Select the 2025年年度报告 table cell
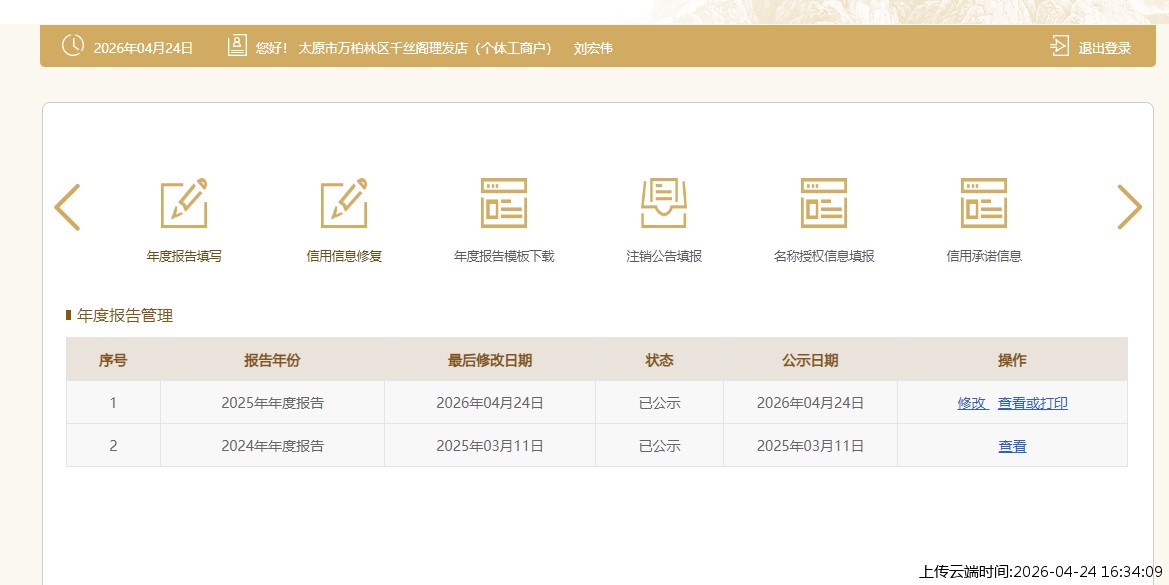This screenshot has height=585, width=1169. click(x=272, y=403)
